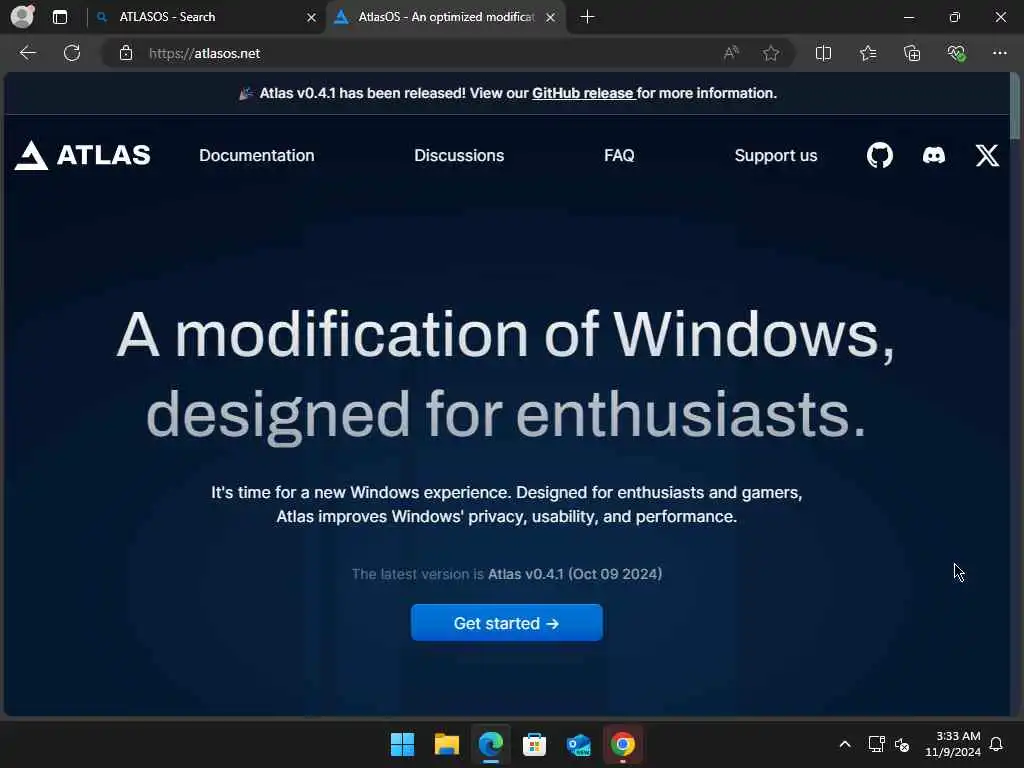The width and height of the screenshot is (1024, 768).
Task: Add this page to favorites star
Action: pos(771,53)
